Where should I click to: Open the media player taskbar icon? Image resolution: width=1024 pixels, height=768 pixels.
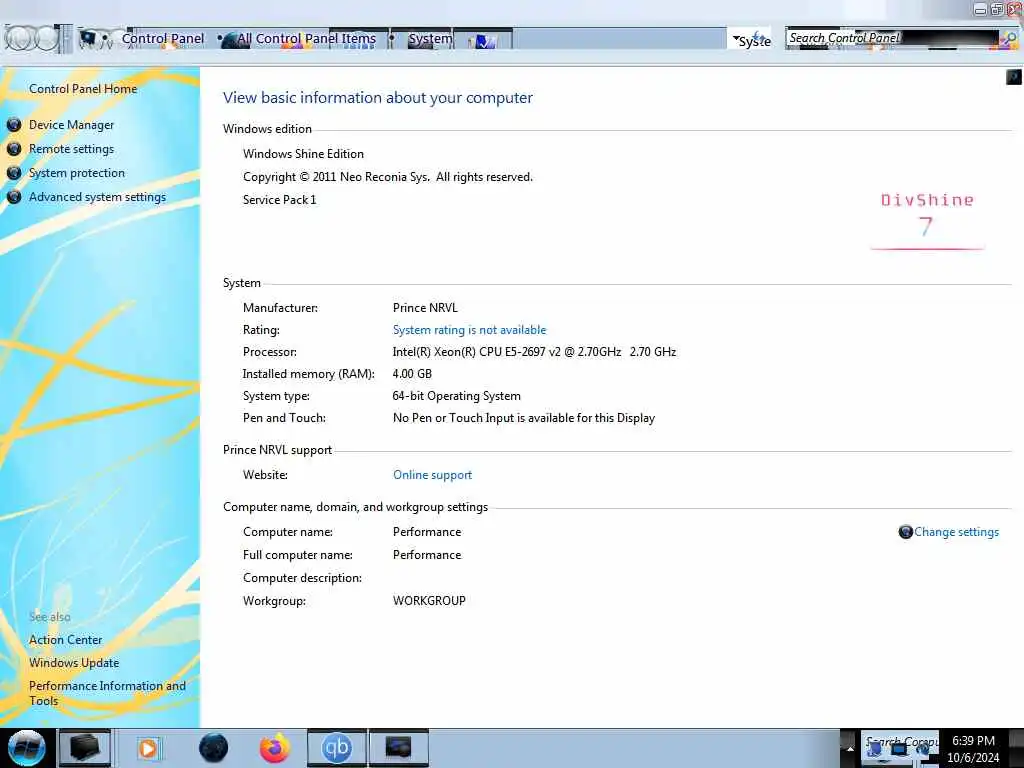click(148, 748)
